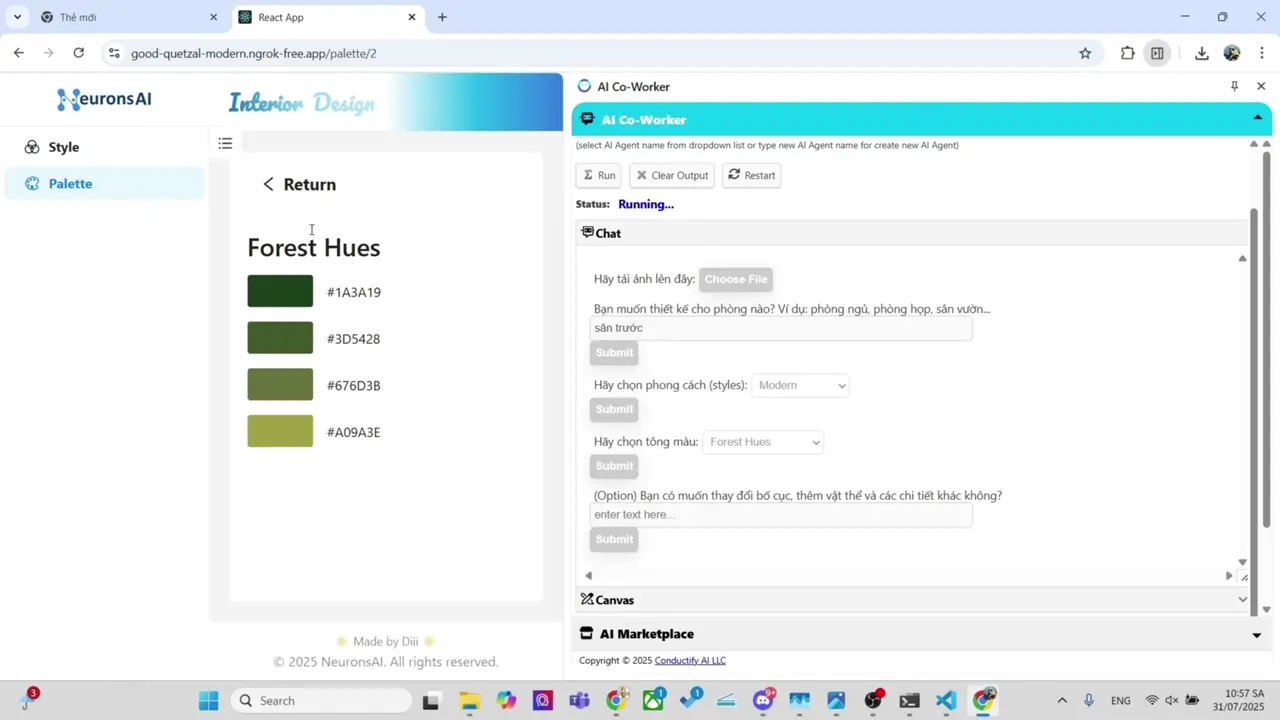Reload the page in the browser
Screen dimensions: 1280x720
[78, 53]
